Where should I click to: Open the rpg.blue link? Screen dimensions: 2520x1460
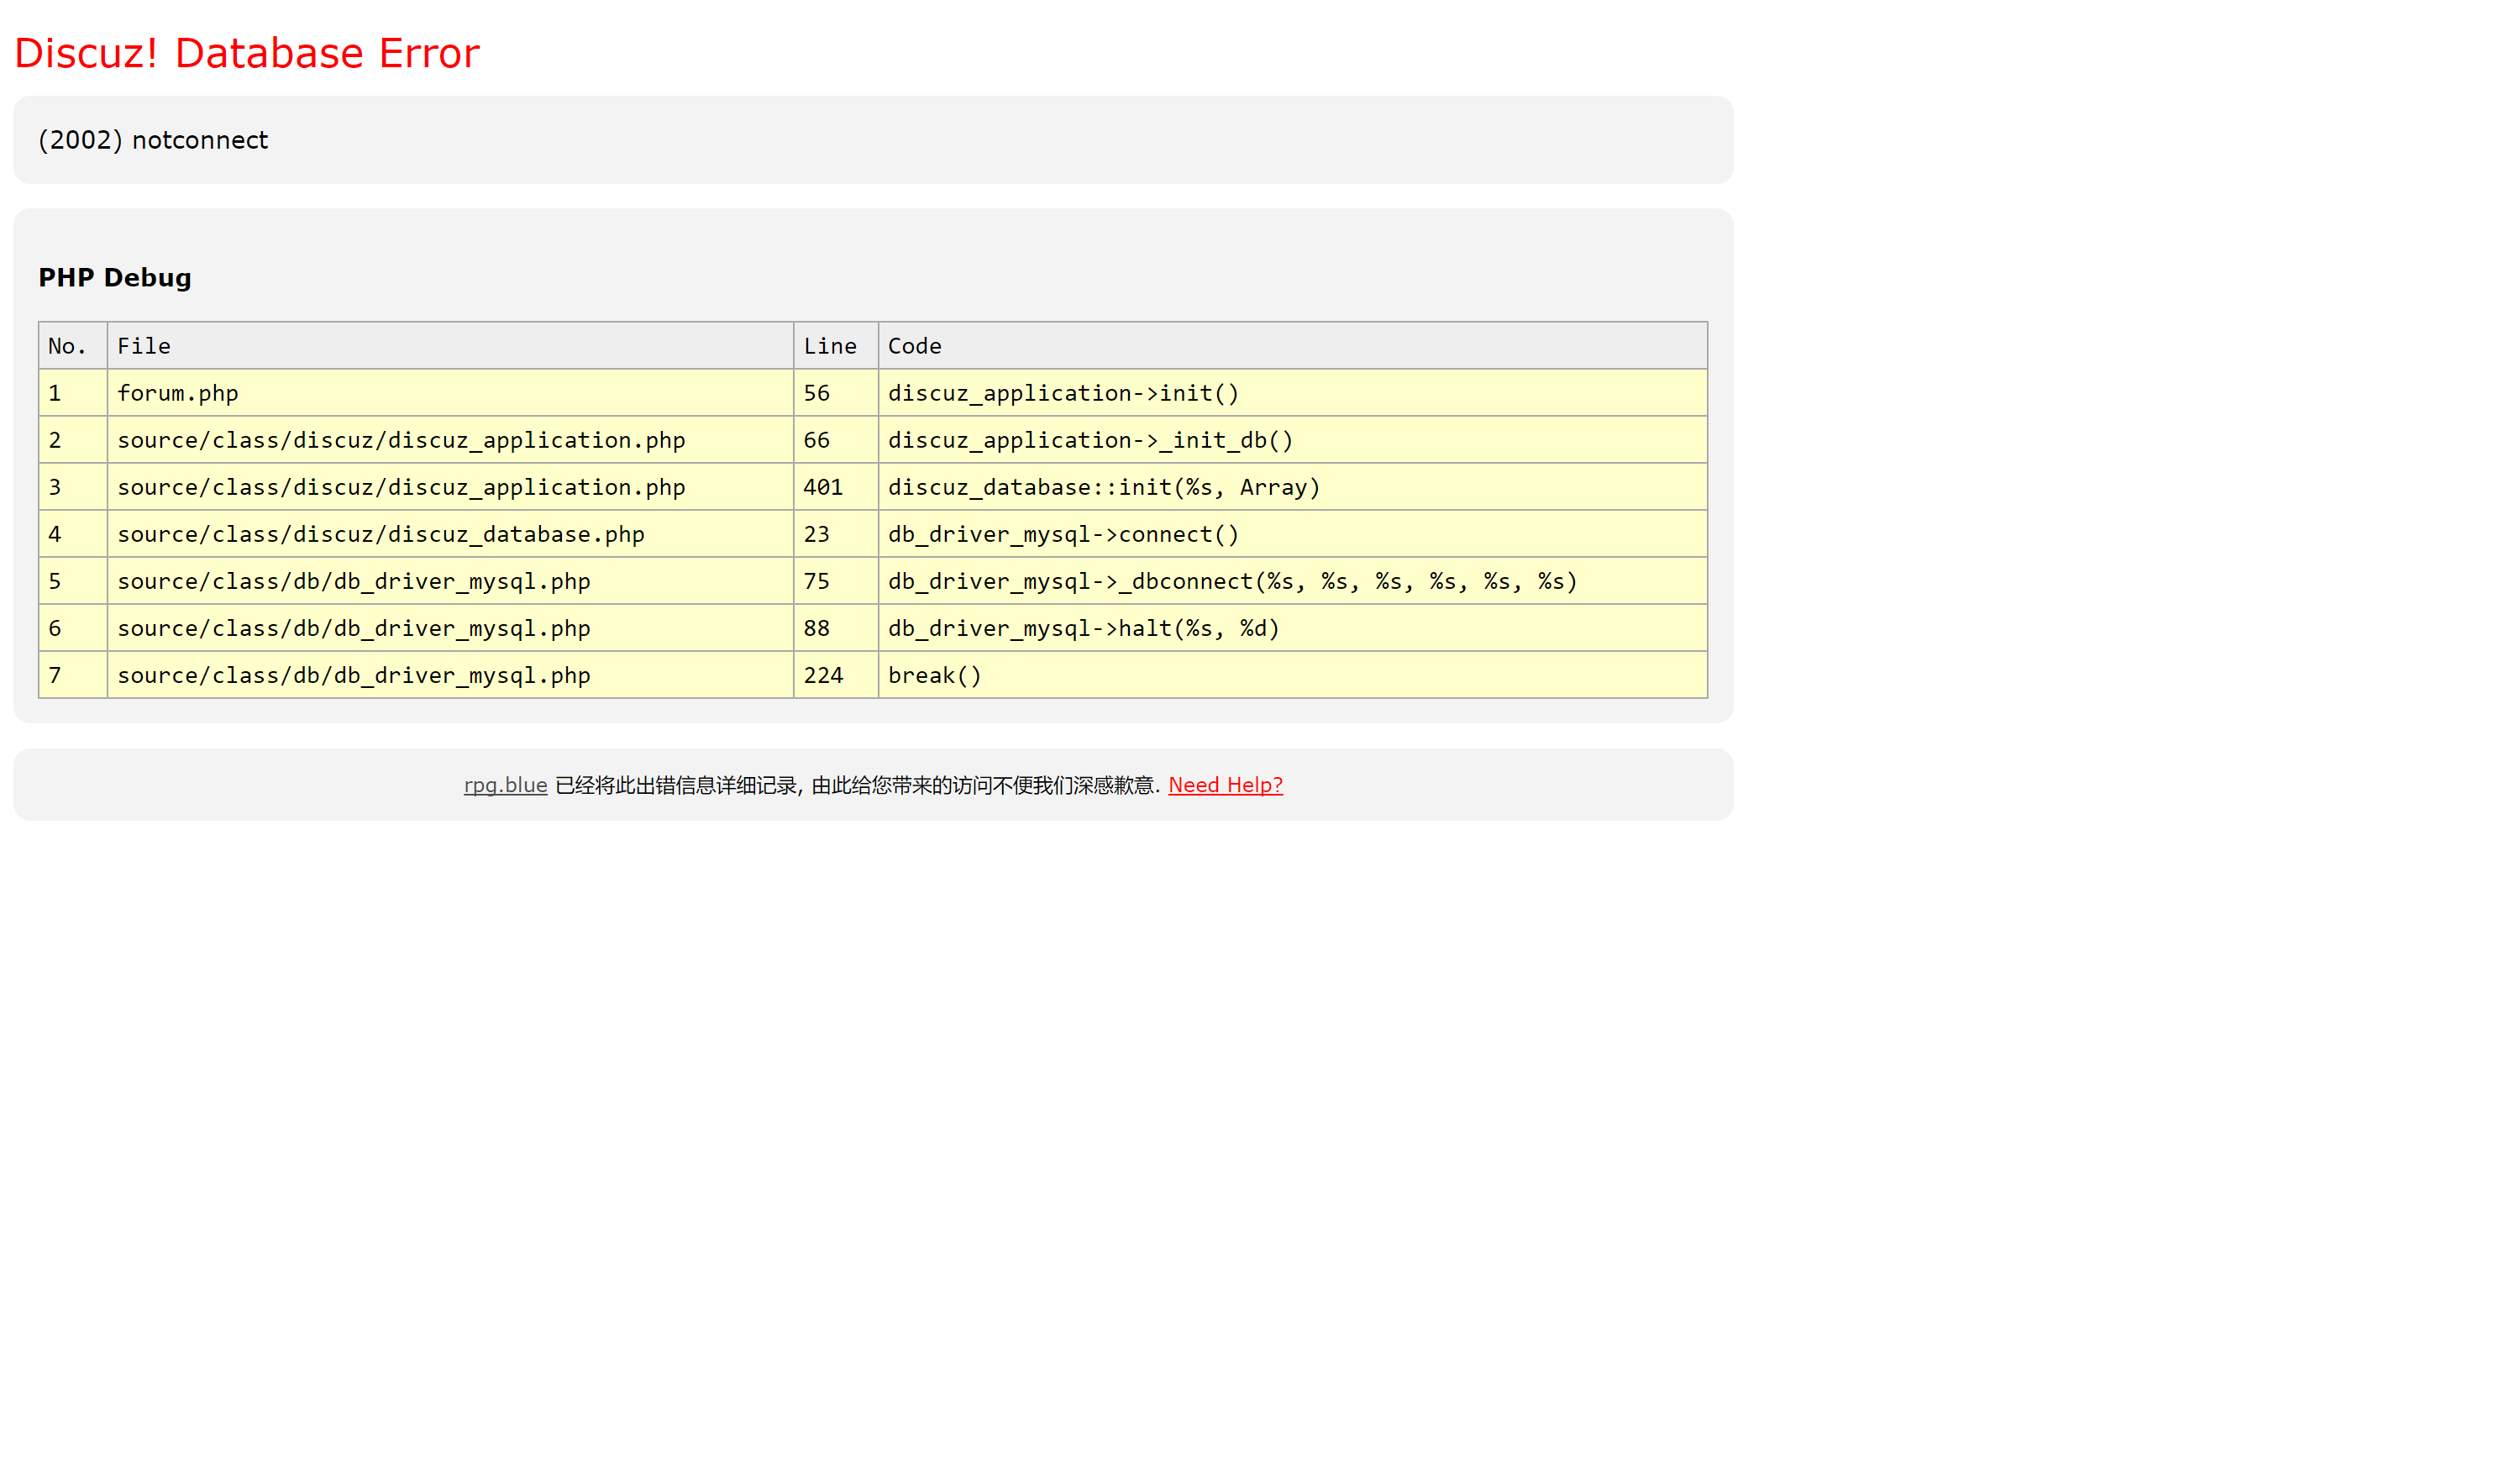tap(505, 785)
